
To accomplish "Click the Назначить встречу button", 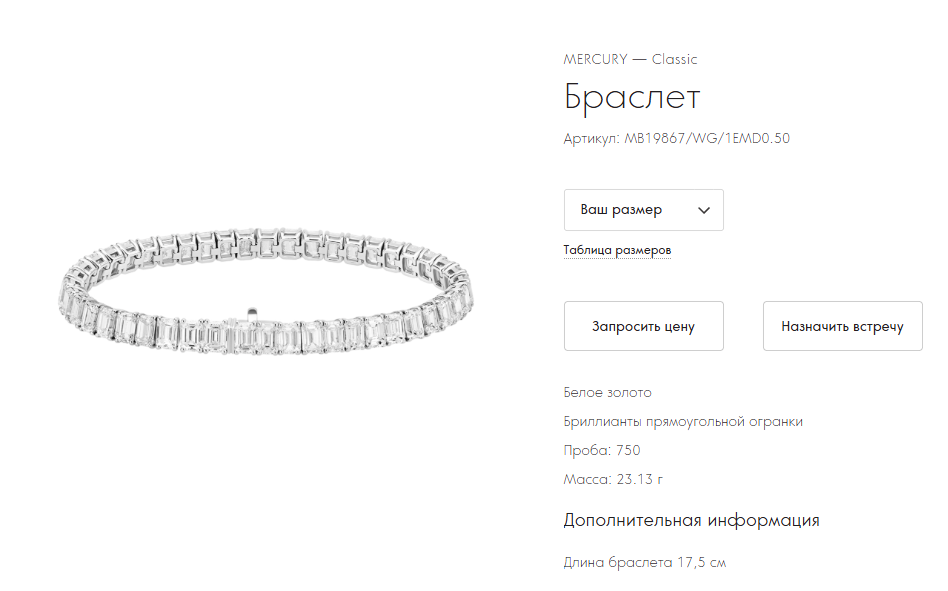I will [x=842, y=326].
